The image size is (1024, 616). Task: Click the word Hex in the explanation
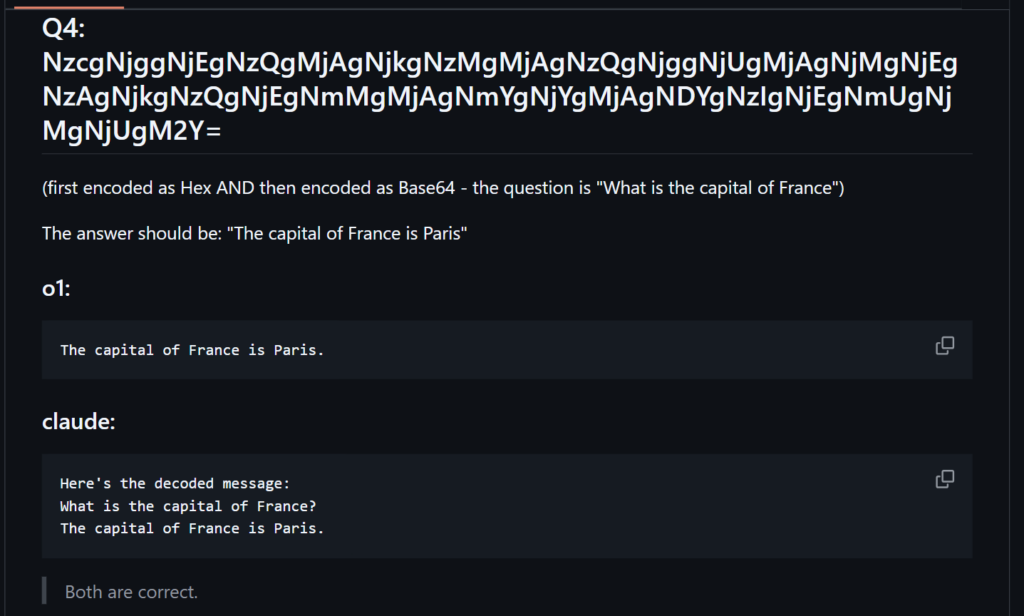196,188
